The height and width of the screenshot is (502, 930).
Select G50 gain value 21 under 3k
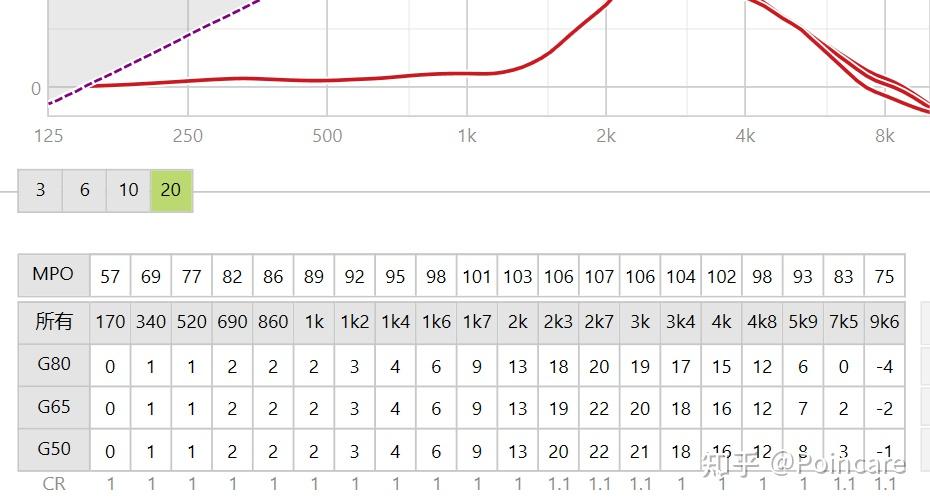(640, 451)
